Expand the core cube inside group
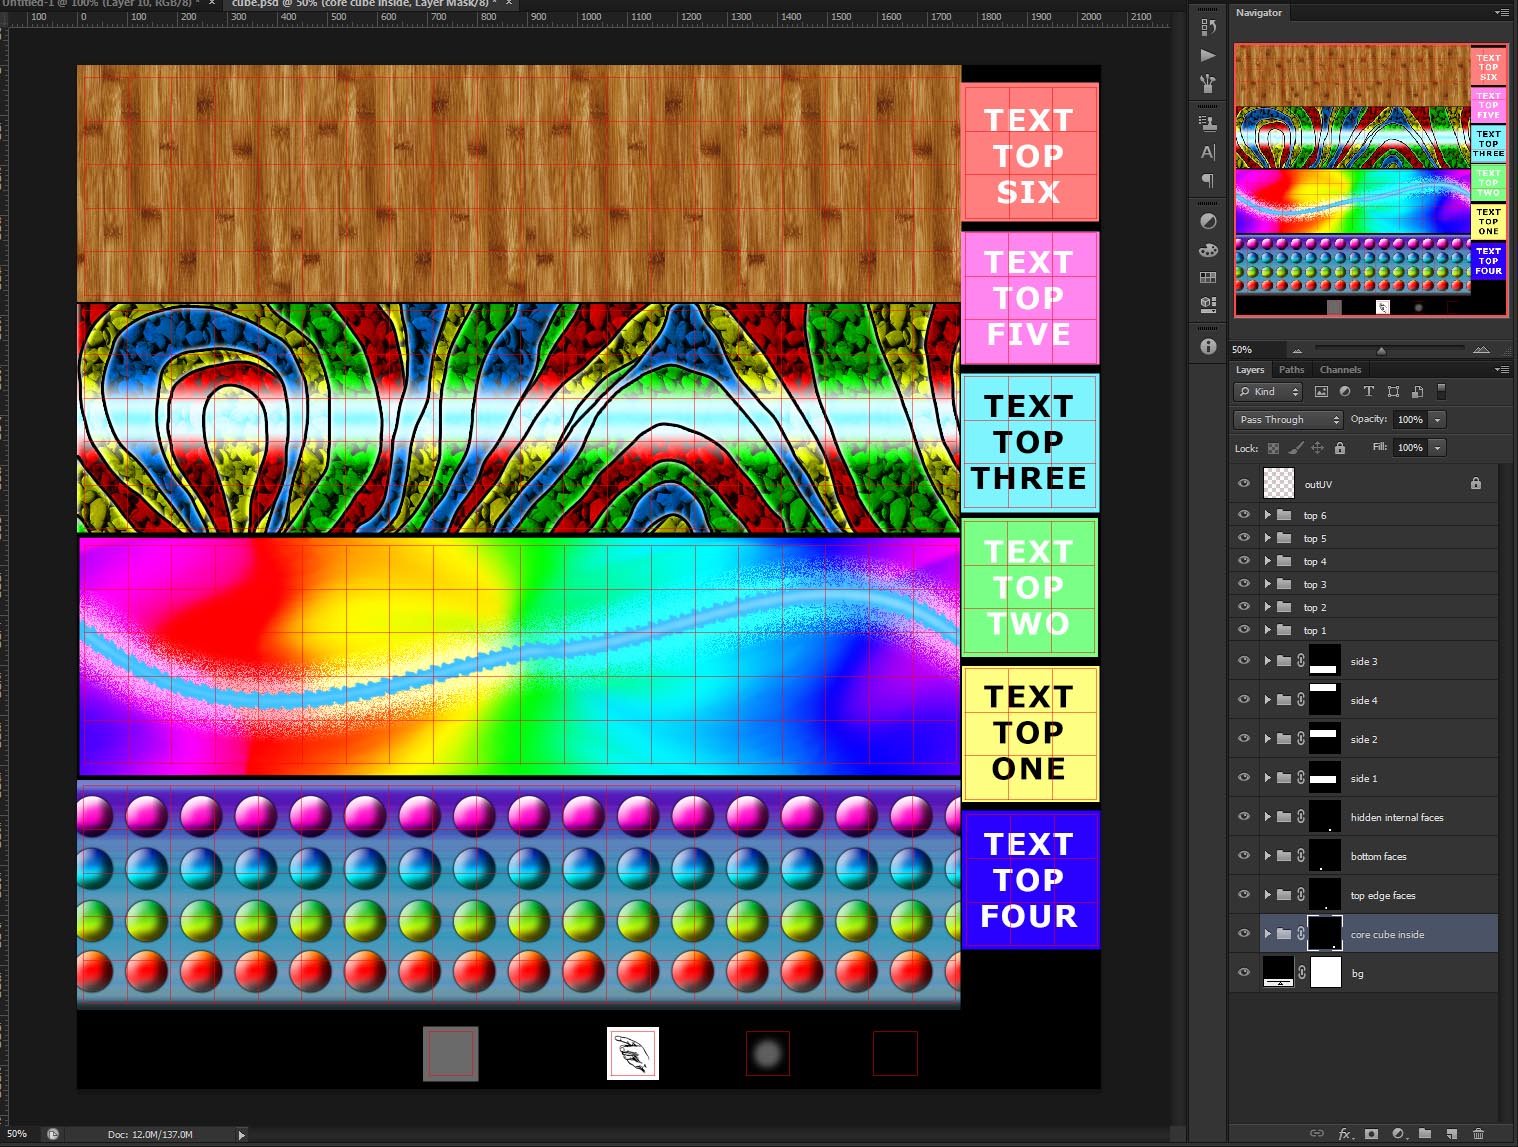The image size is (1518, 1147). pos(1267,934)
